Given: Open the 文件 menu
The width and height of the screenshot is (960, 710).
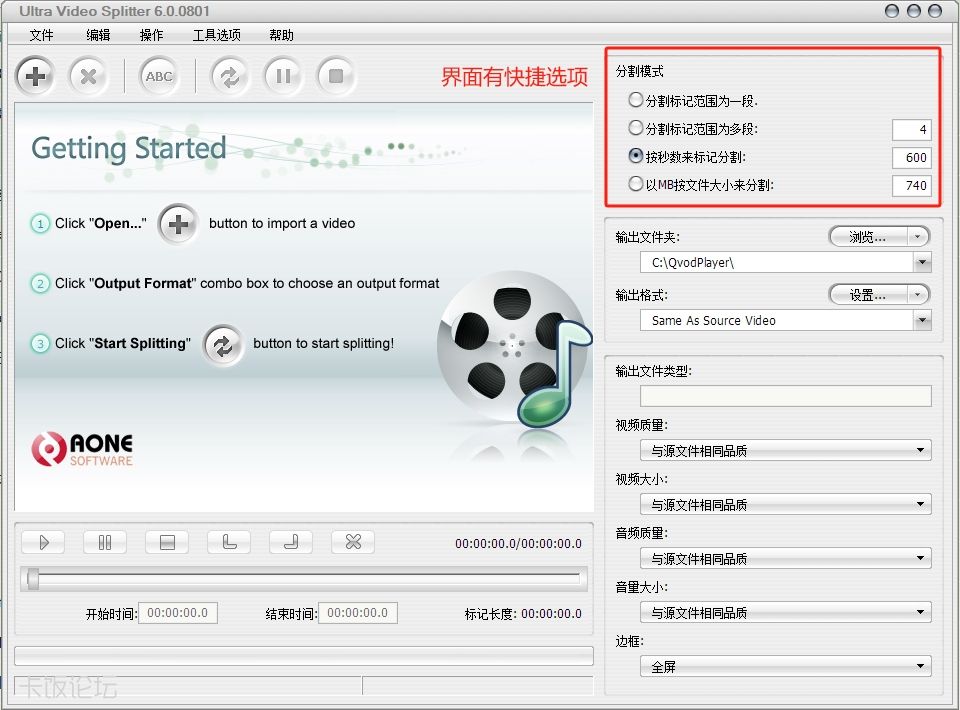Looking at the screenshot, I should click(42, 35).
